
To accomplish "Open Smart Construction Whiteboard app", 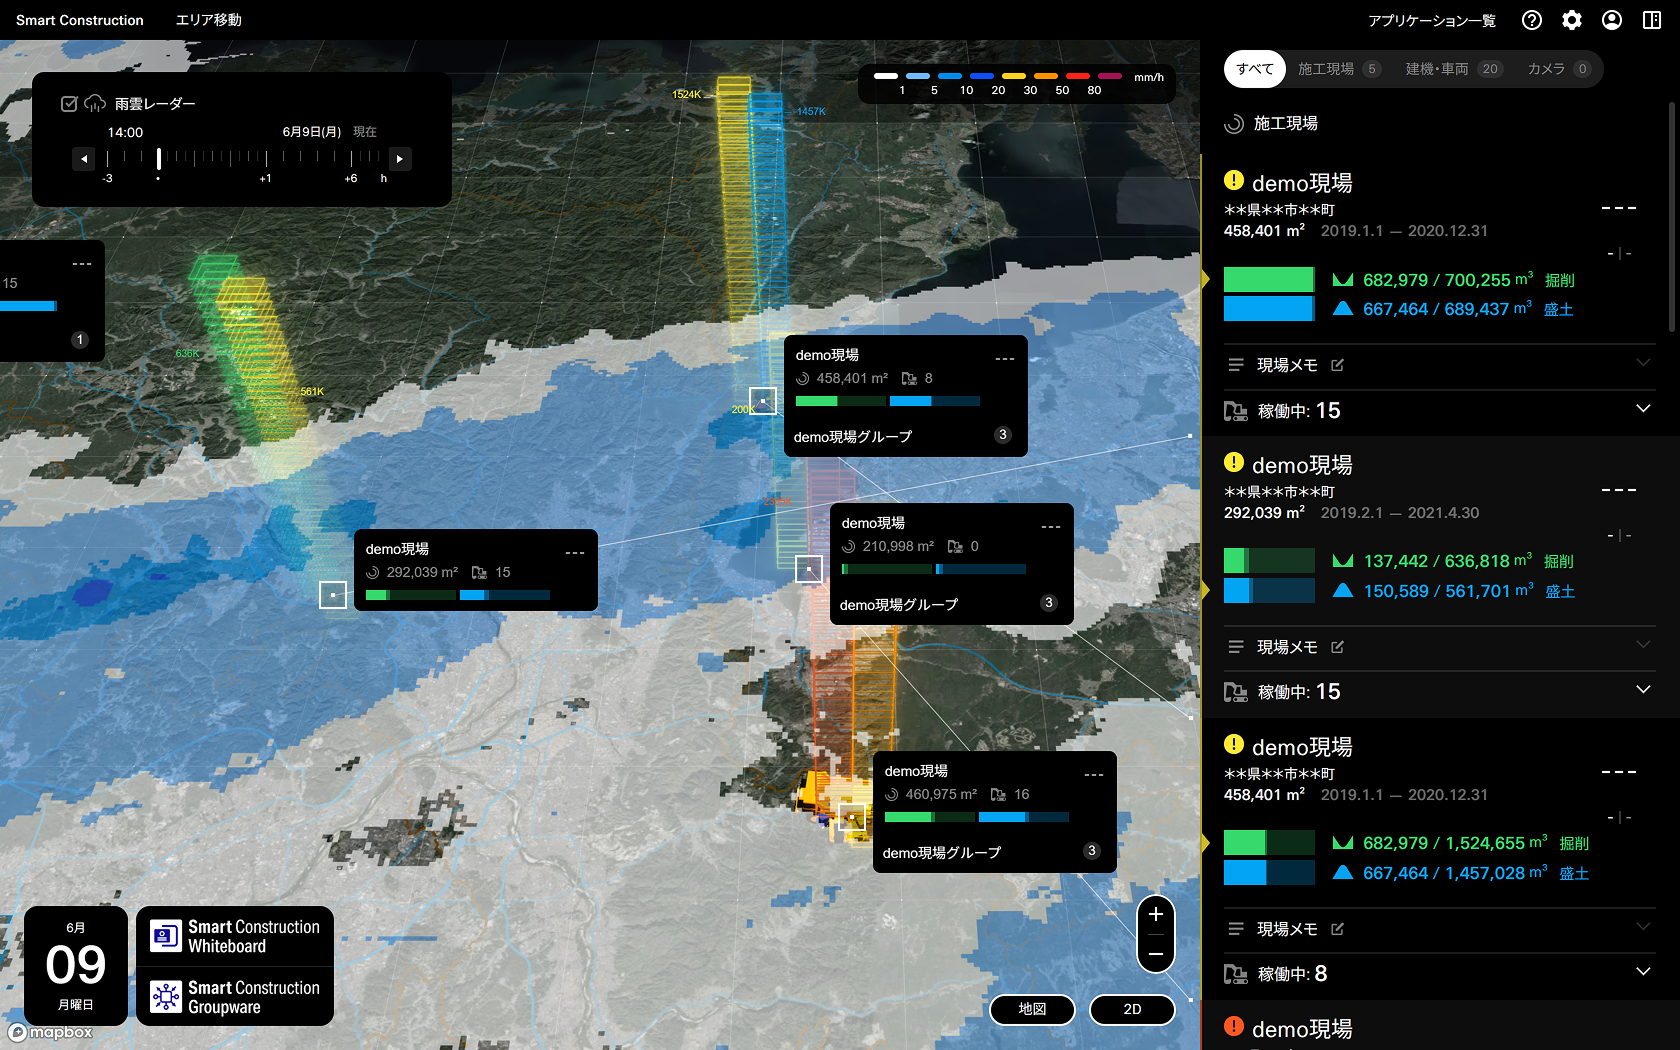I will tap(235, 936).
